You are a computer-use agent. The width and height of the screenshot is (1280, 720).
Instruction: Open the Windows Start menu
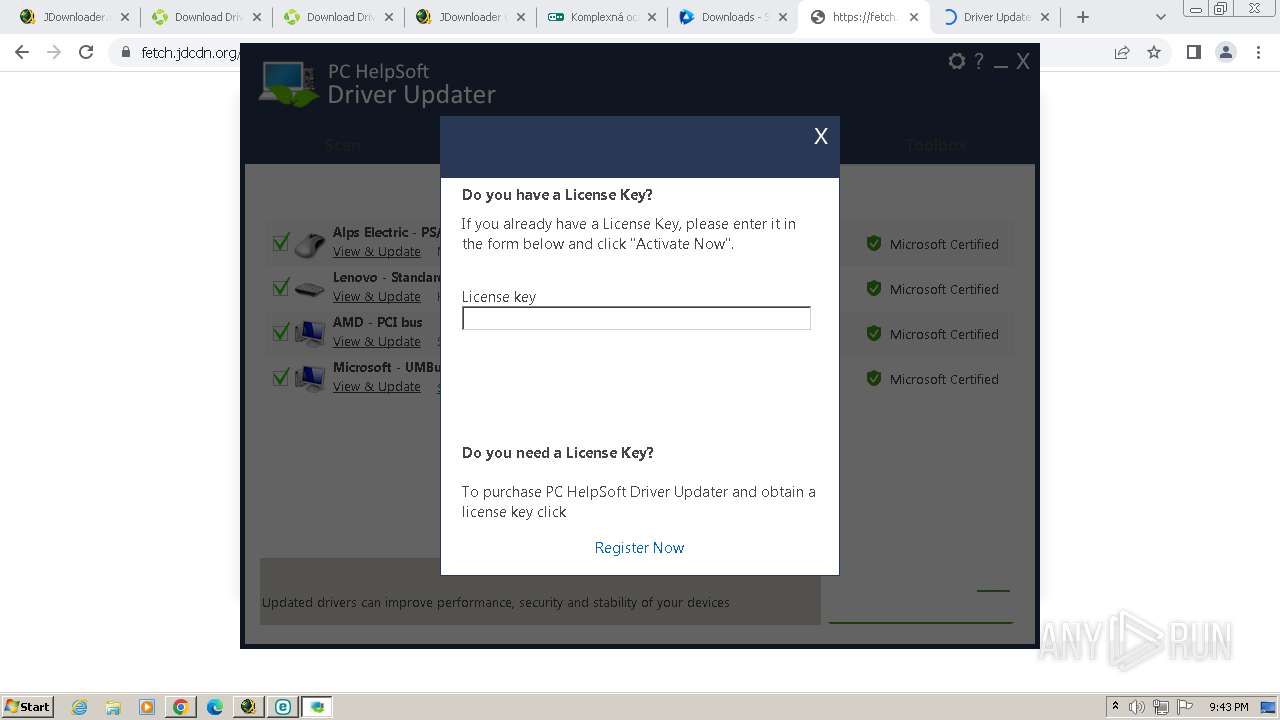pyautogui.click(x=28, y=706)
